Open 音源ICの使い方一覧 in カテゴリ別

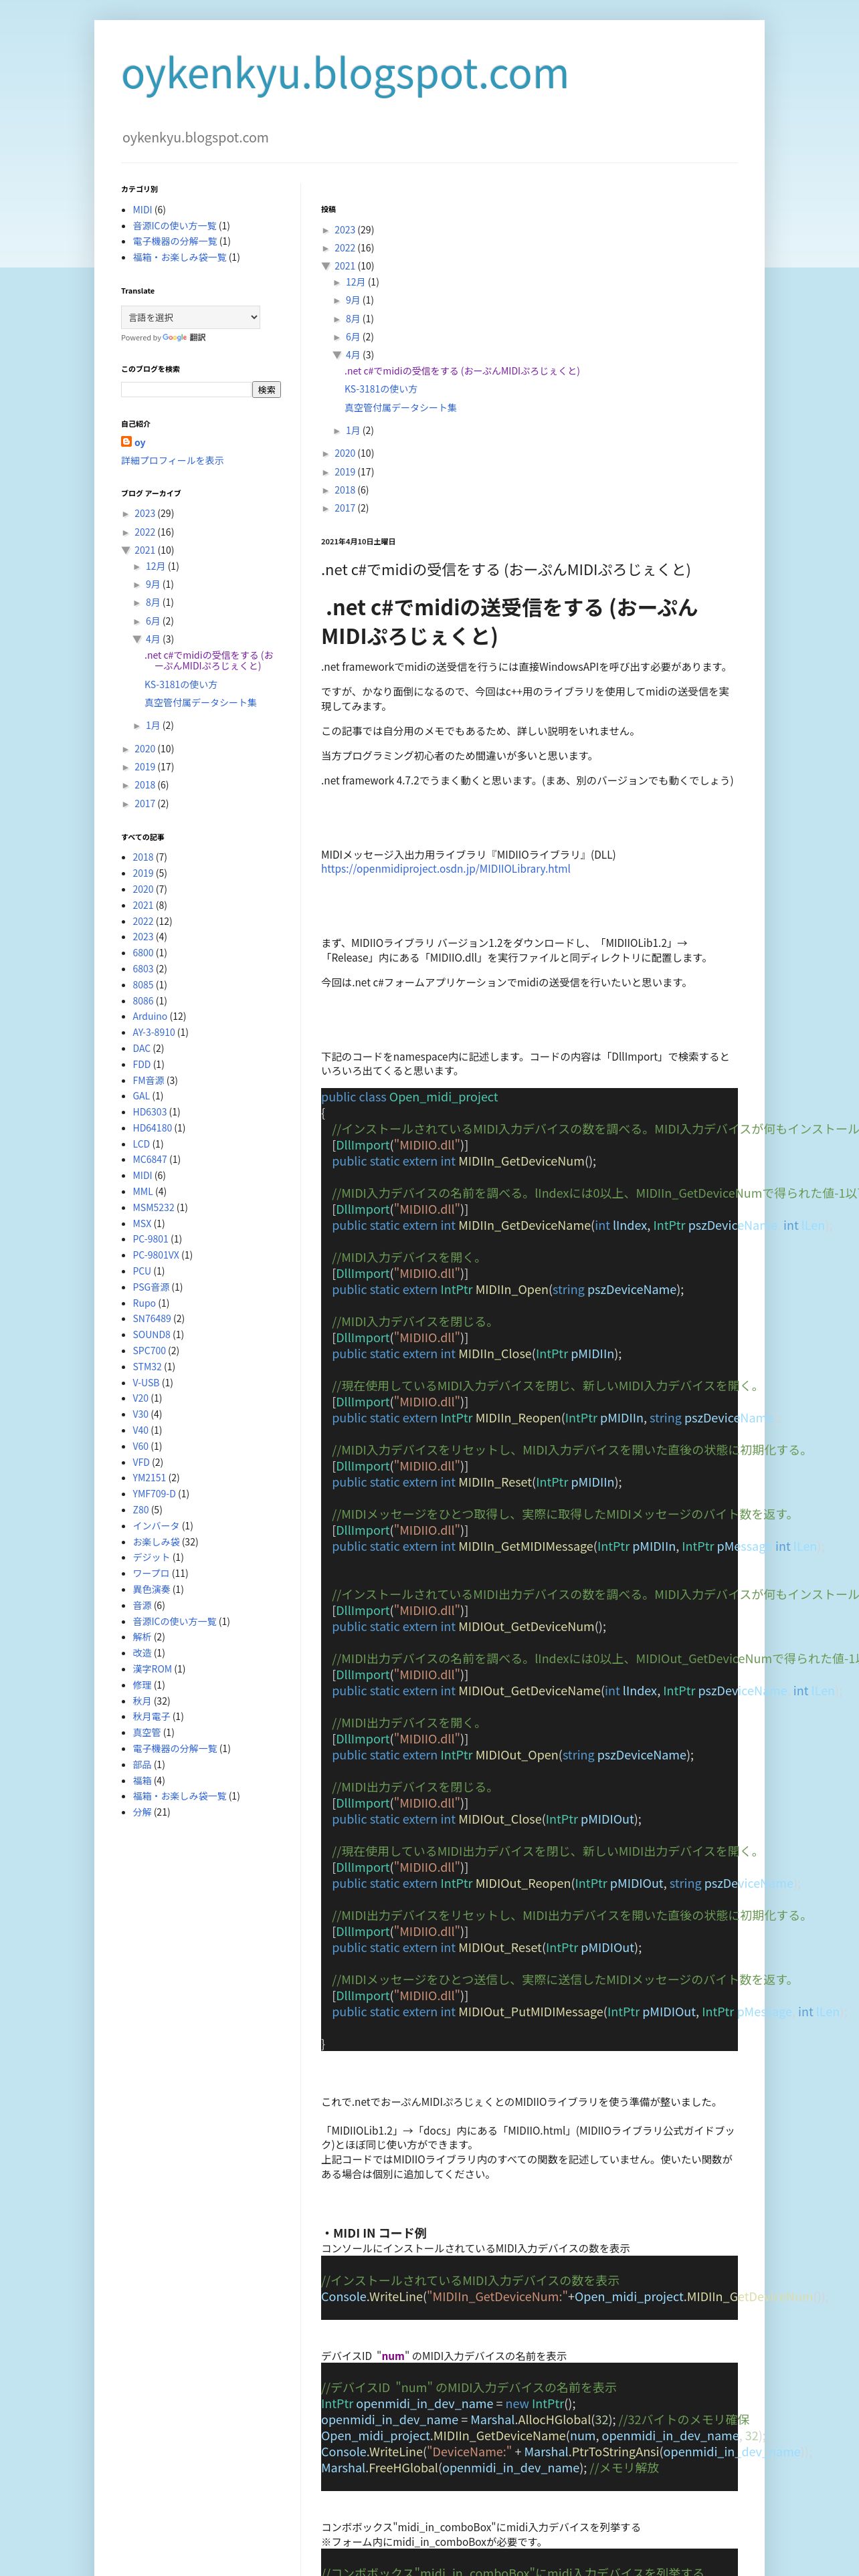(x=175, y=226)
